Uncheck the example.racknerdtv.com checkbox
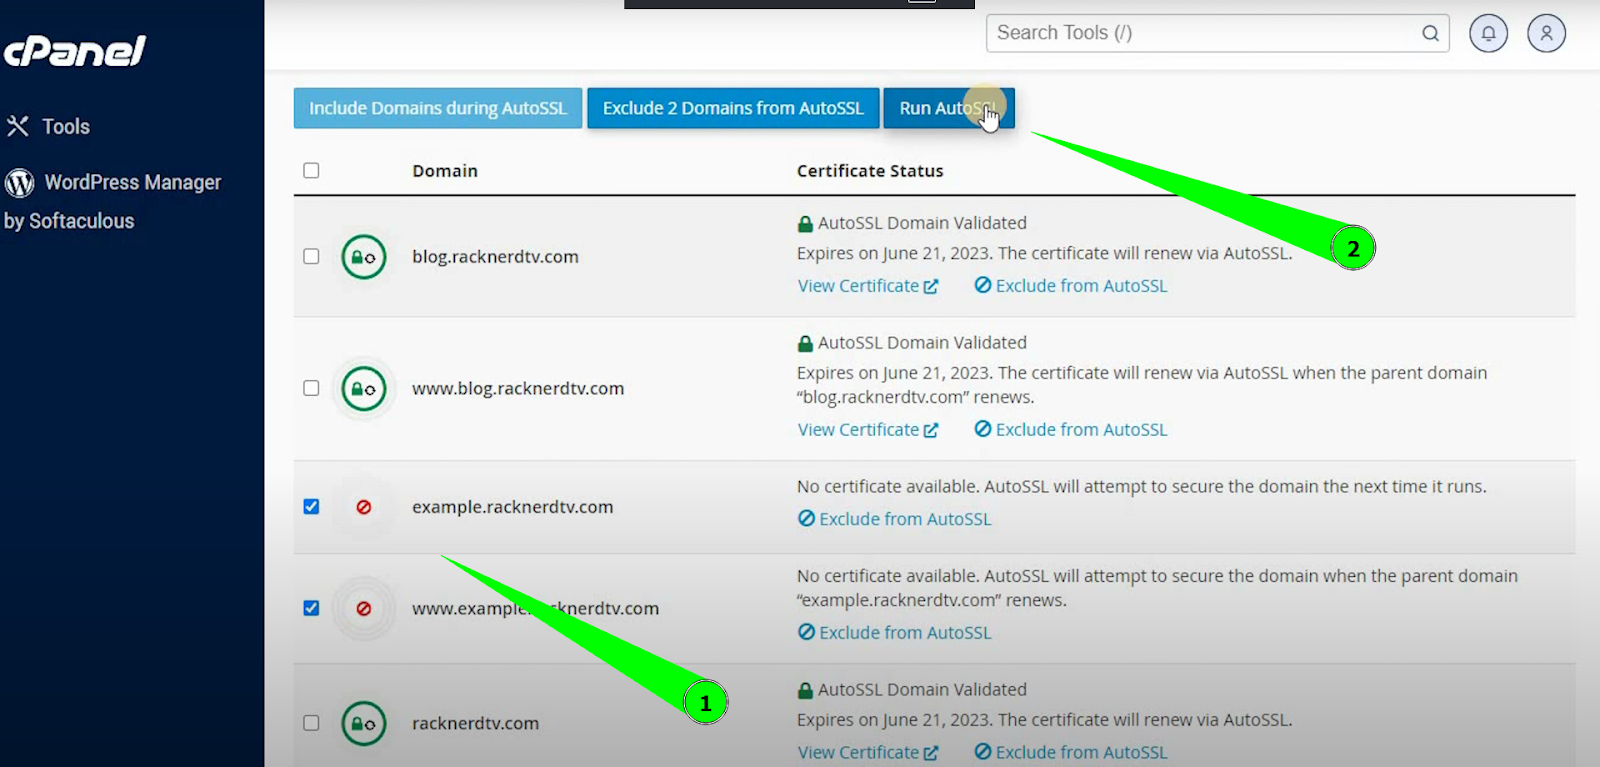The height and width of the screenshot is (767, 1600). pos(311,506)
